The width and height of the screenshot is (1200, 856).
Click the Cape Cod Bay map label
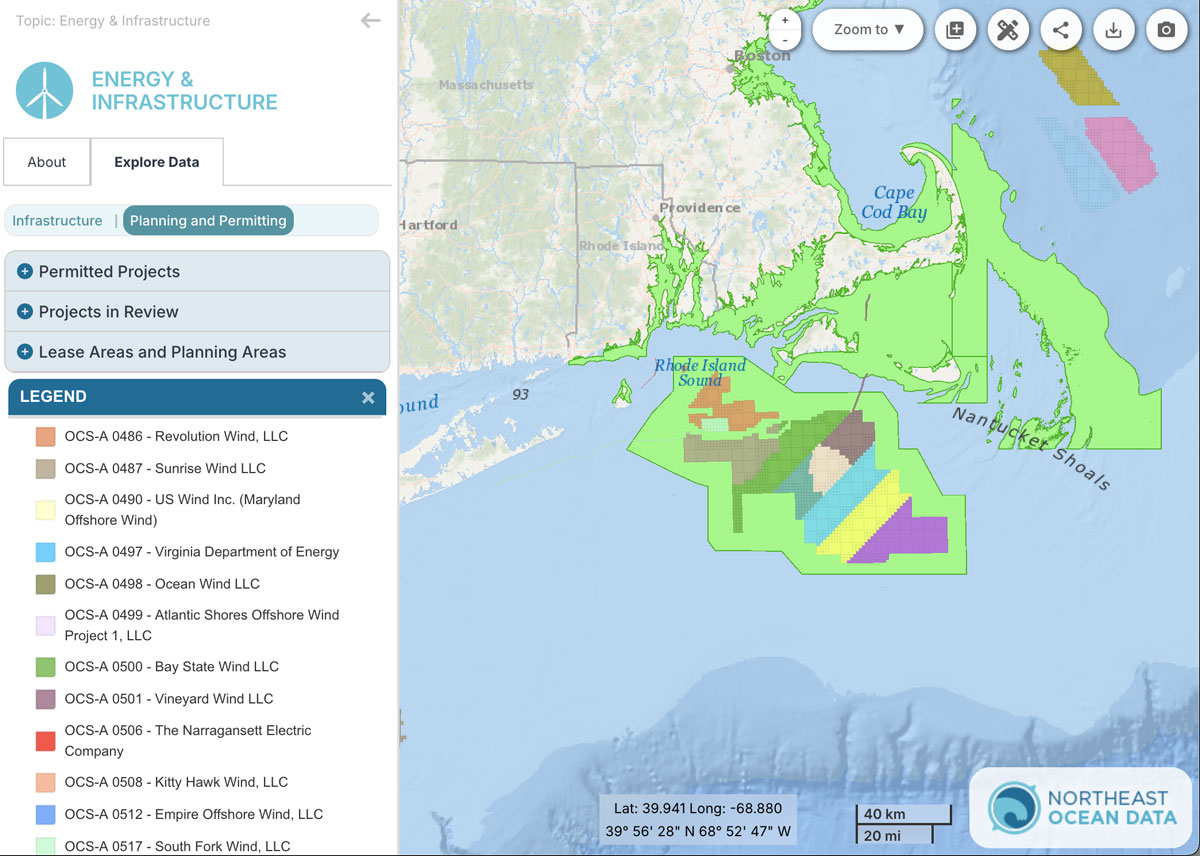click(x=894, y=202)
